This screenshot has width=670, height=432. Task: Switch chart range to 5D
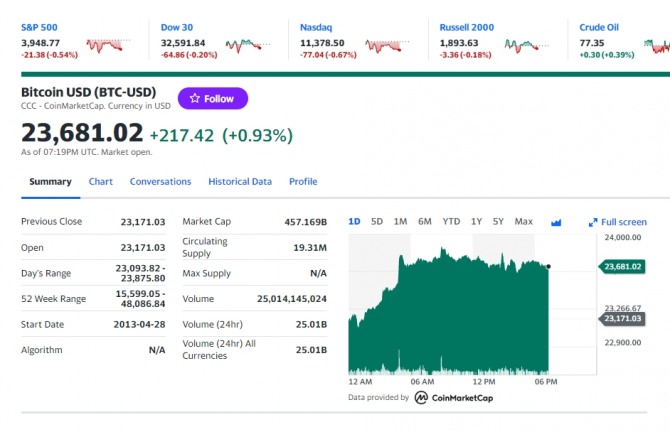(x=377, y=221)
